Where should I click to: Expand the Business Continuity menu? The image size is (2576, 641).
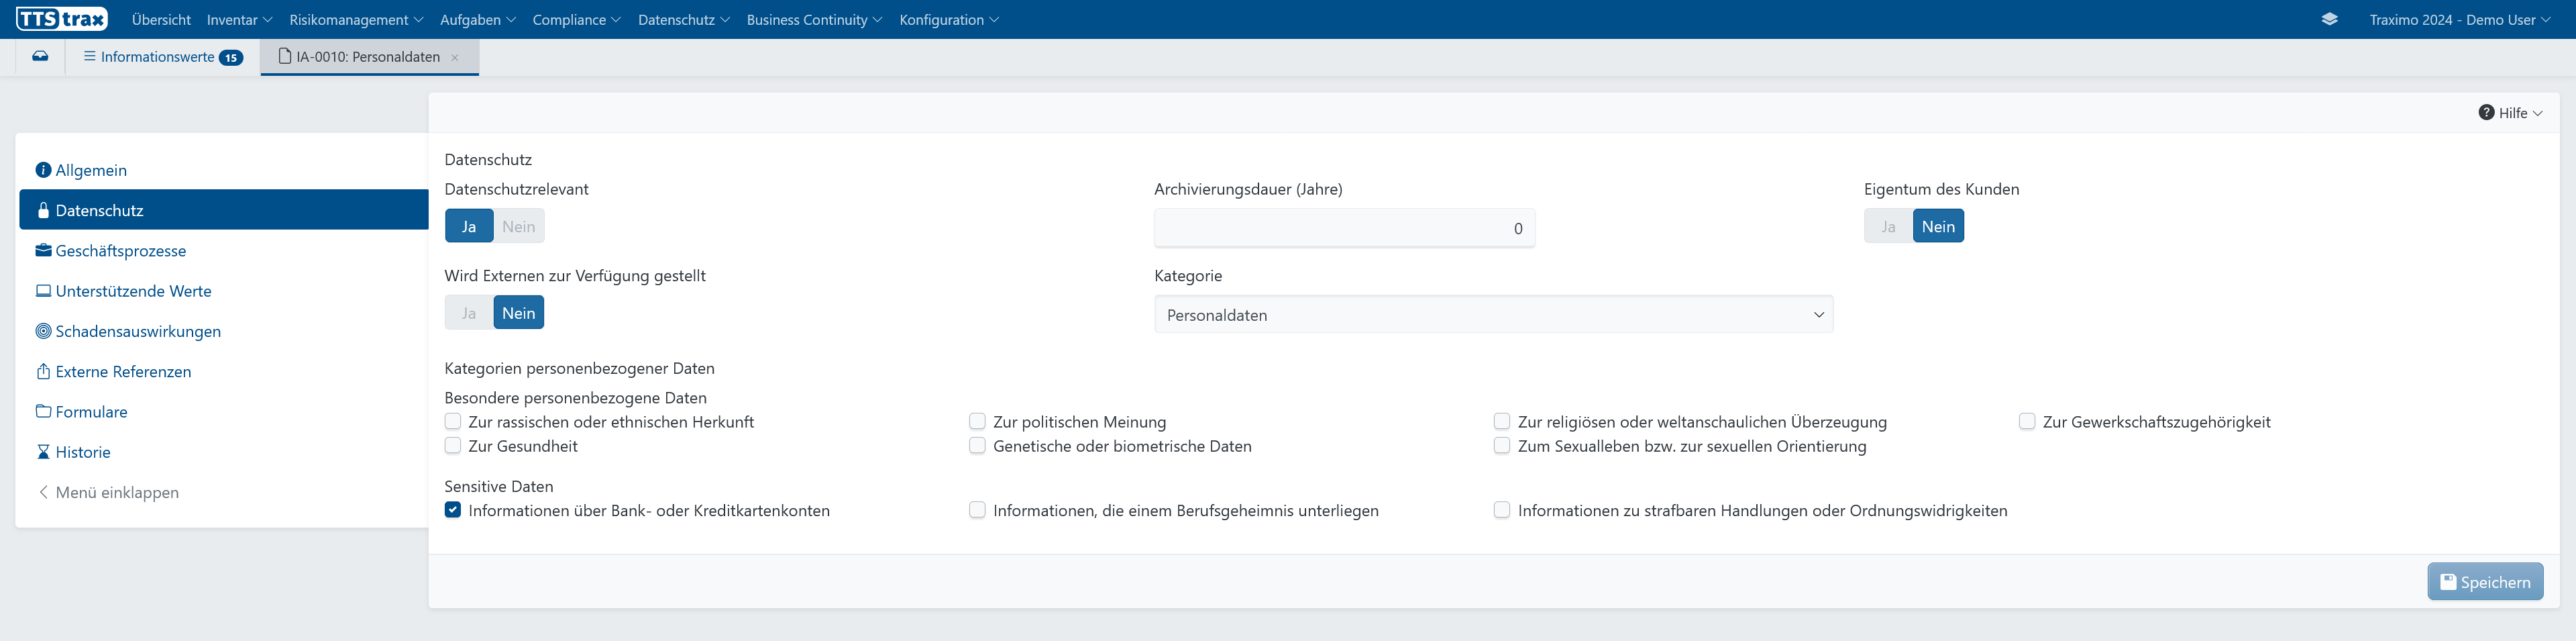pos(814,19)
